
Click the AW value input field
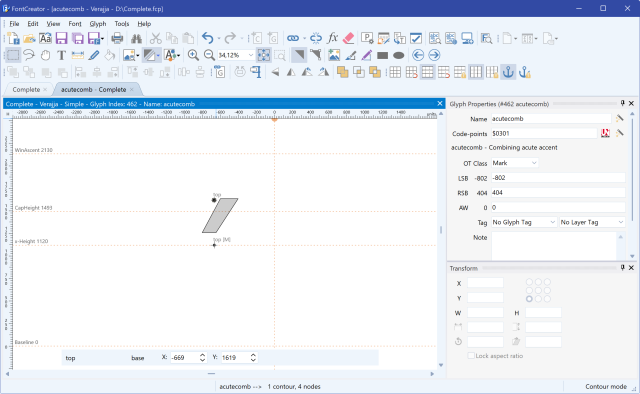[x=558, y=207]
